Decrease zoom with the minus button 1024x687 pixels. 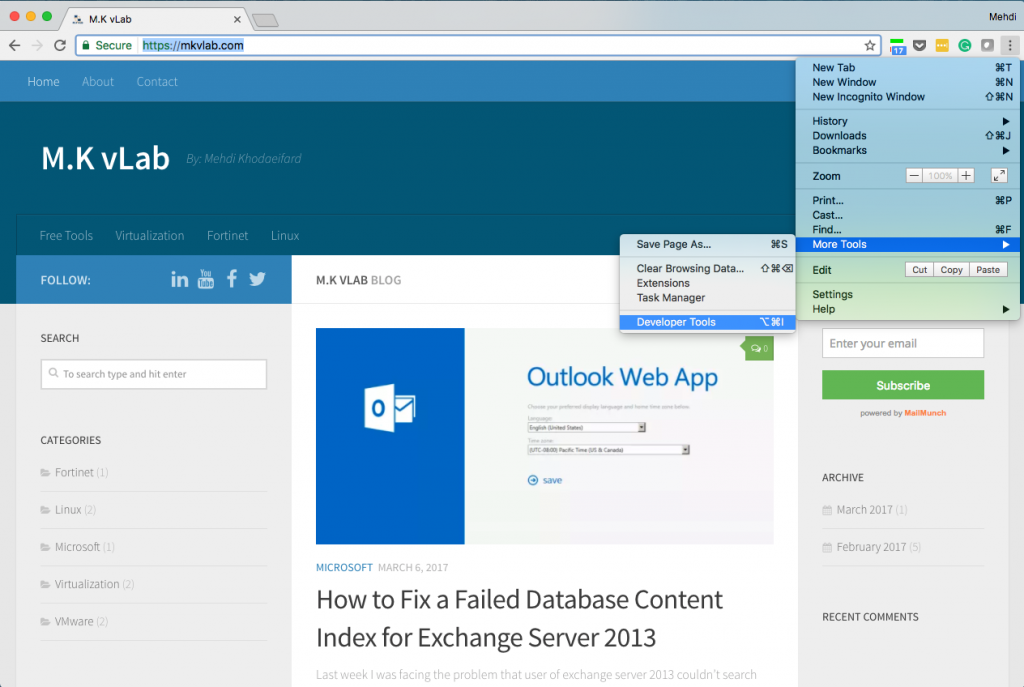(x=914, y=176)
